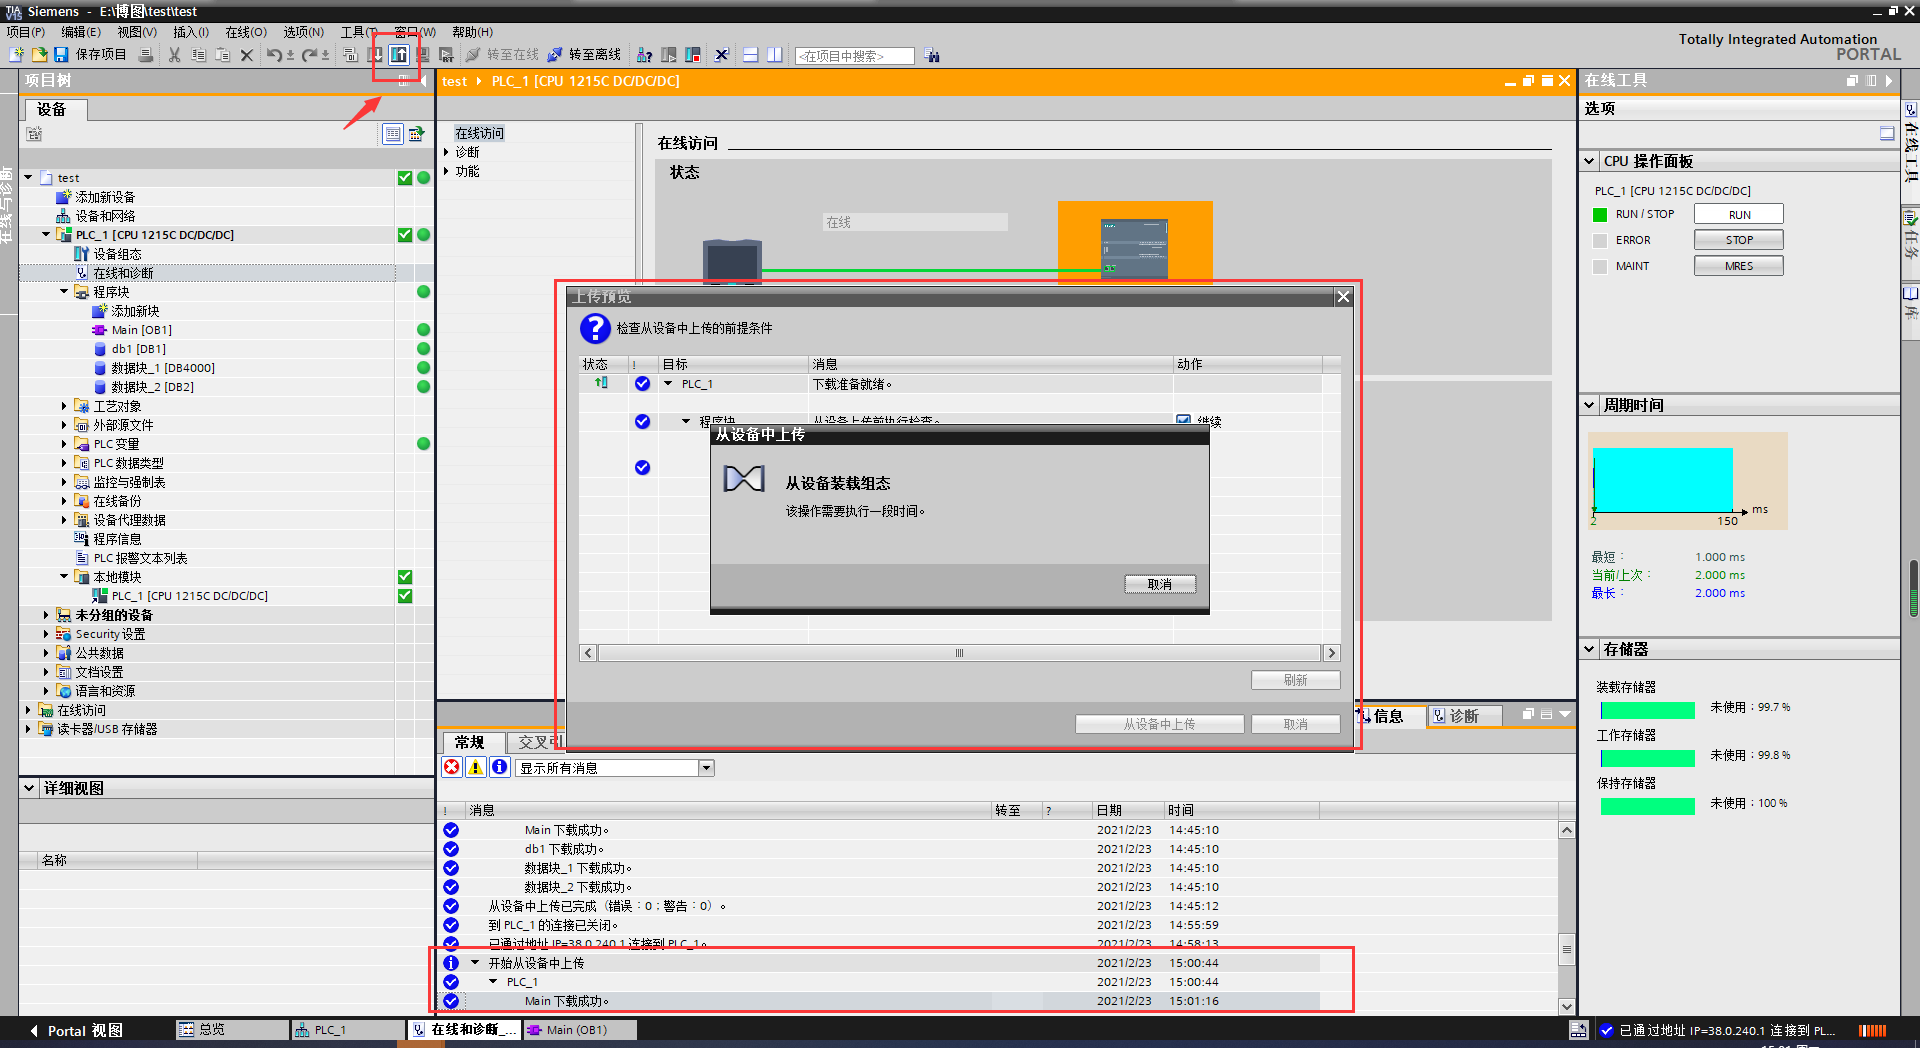Click the message list vertical scrollbar
This screenshot has width=1920, height=1048.
point(1567,949)
